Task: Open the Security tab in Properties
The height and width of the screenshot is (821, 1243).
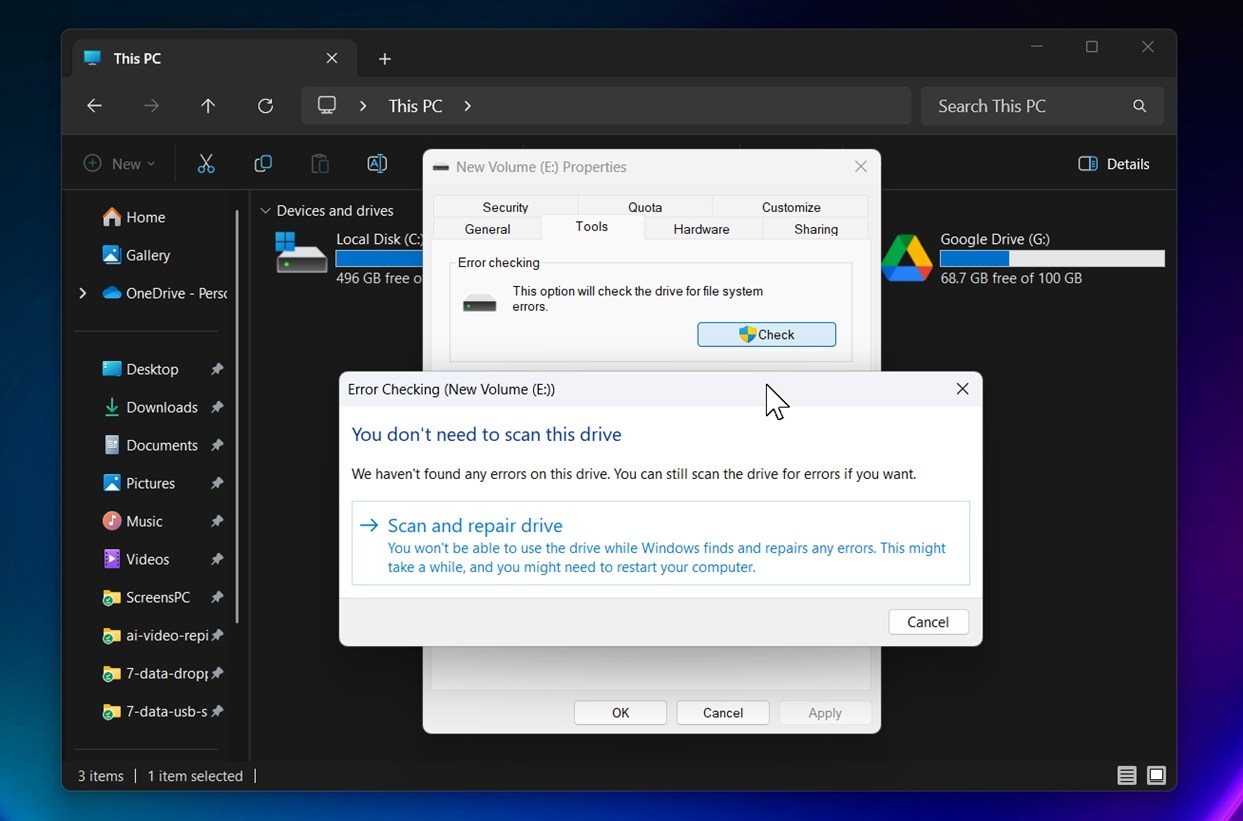Action: point(505,207)
